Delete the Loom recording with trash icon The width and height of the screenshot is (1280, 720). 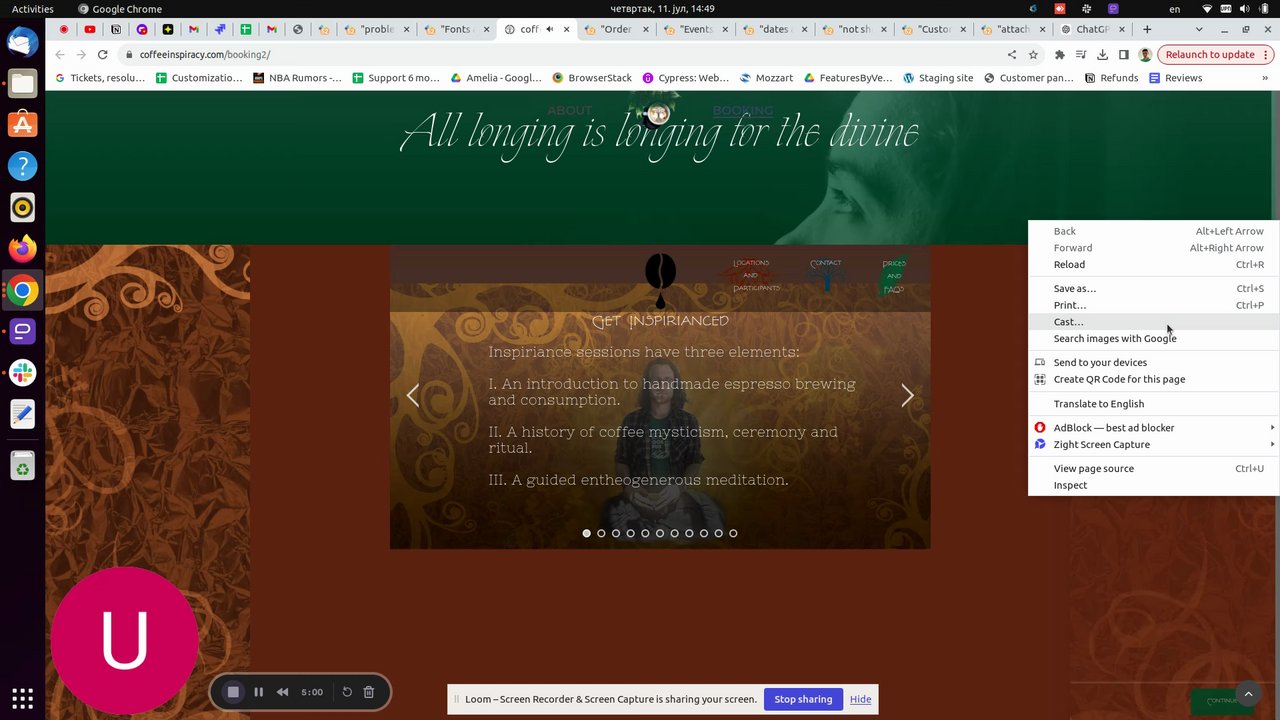tap(369, 692)
